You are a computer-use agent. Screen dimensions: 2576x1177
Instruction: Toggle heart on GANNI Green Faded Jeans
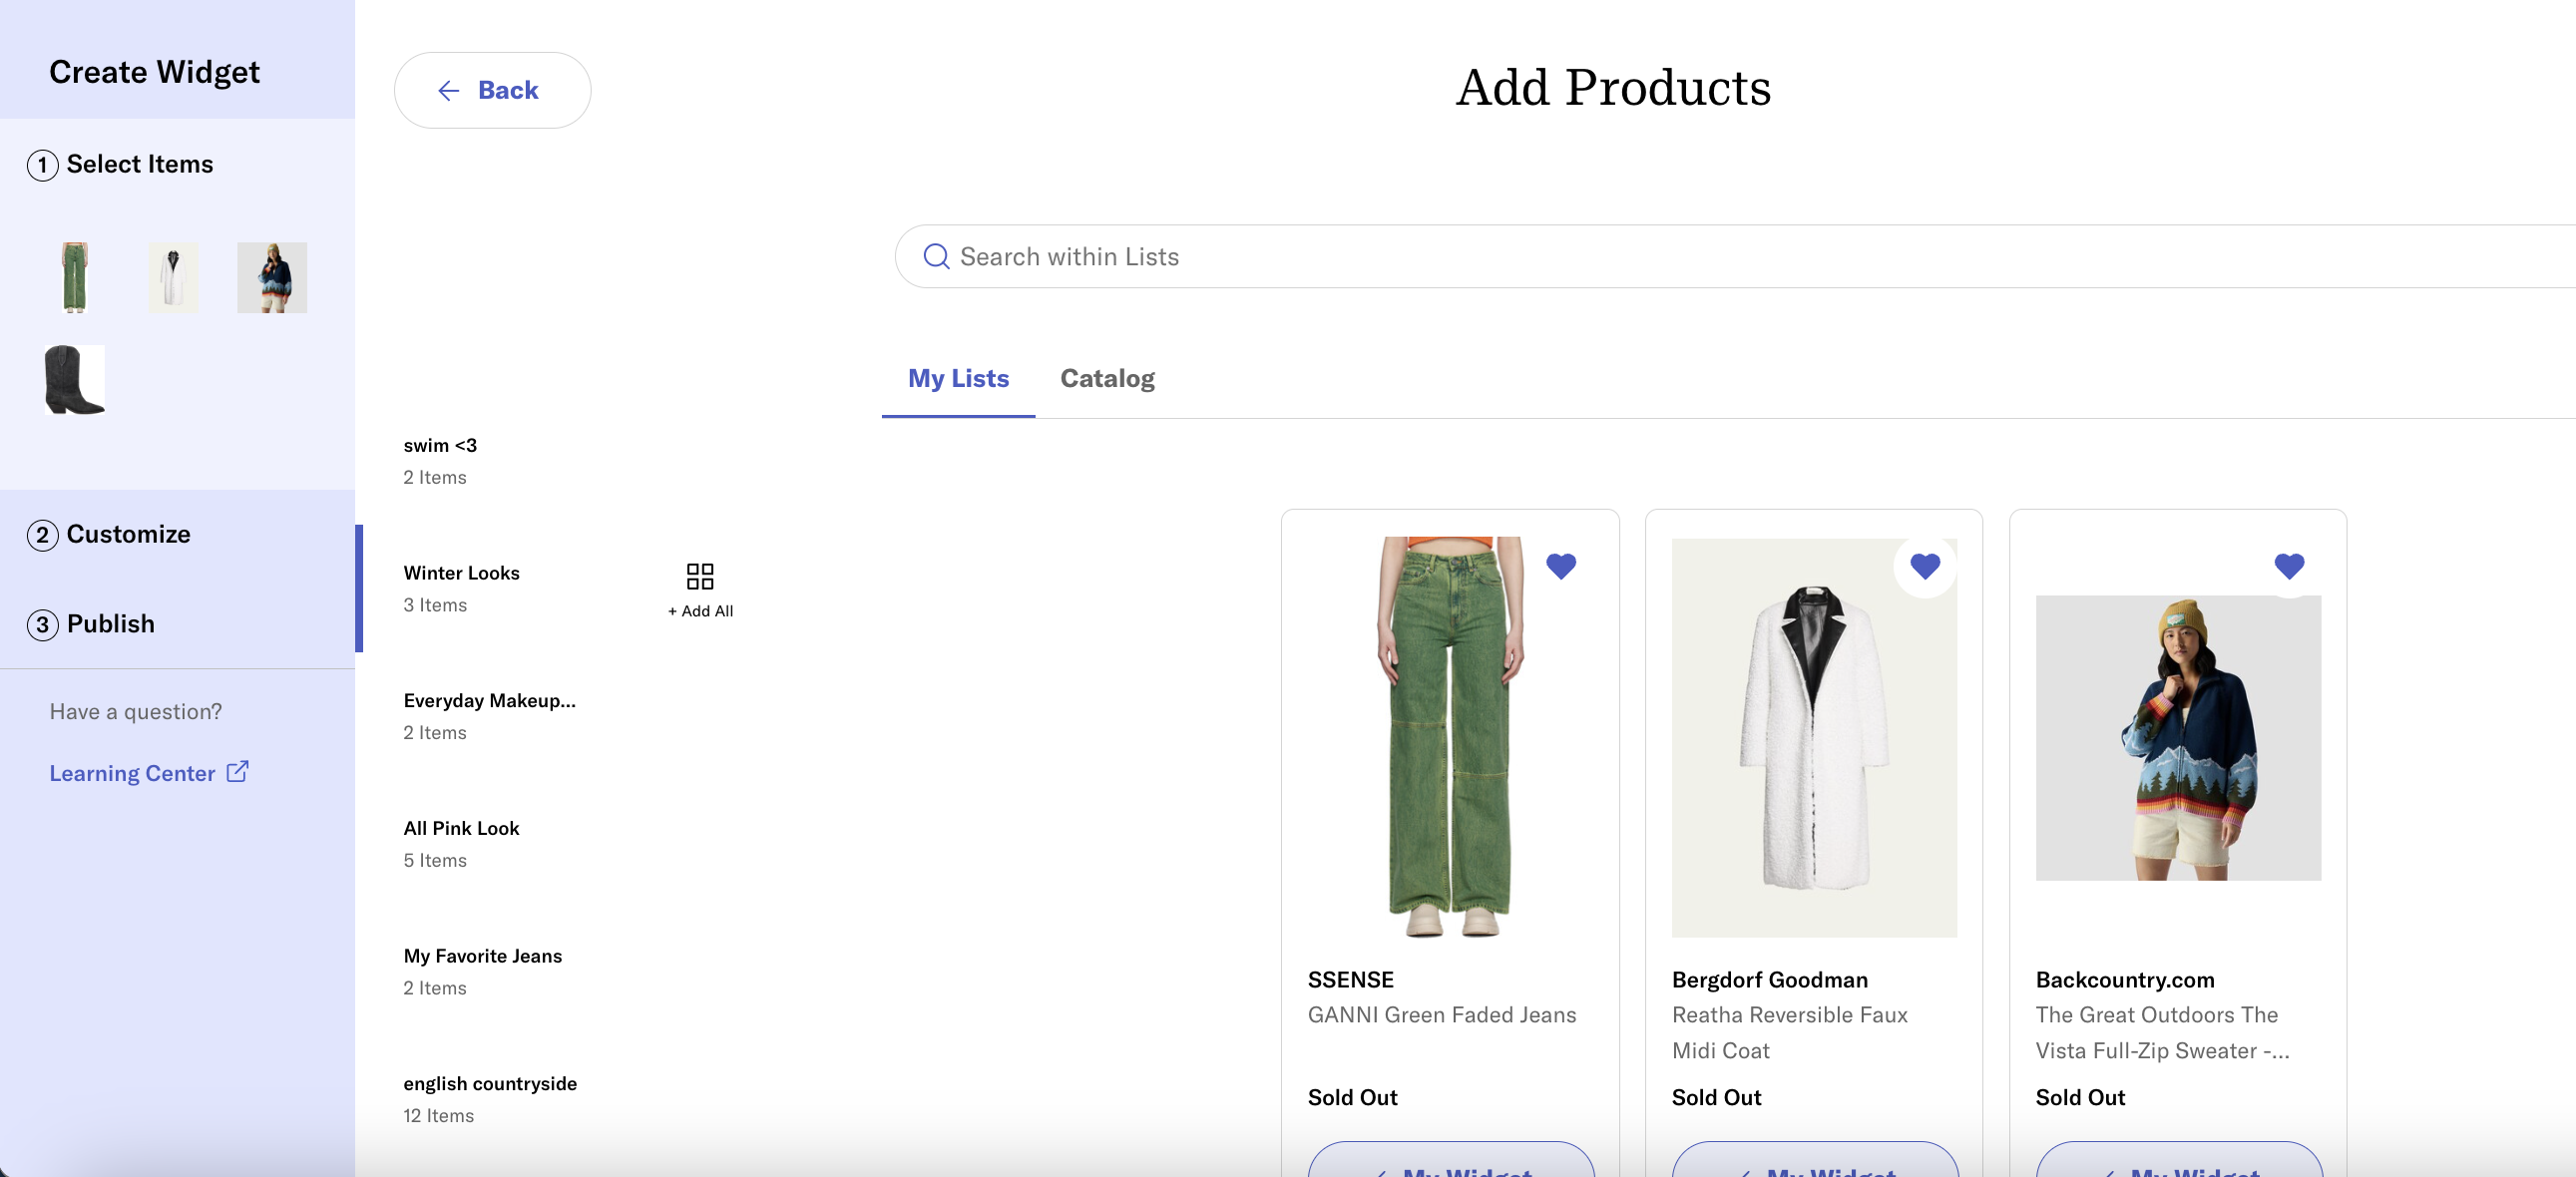[1561, 566]
